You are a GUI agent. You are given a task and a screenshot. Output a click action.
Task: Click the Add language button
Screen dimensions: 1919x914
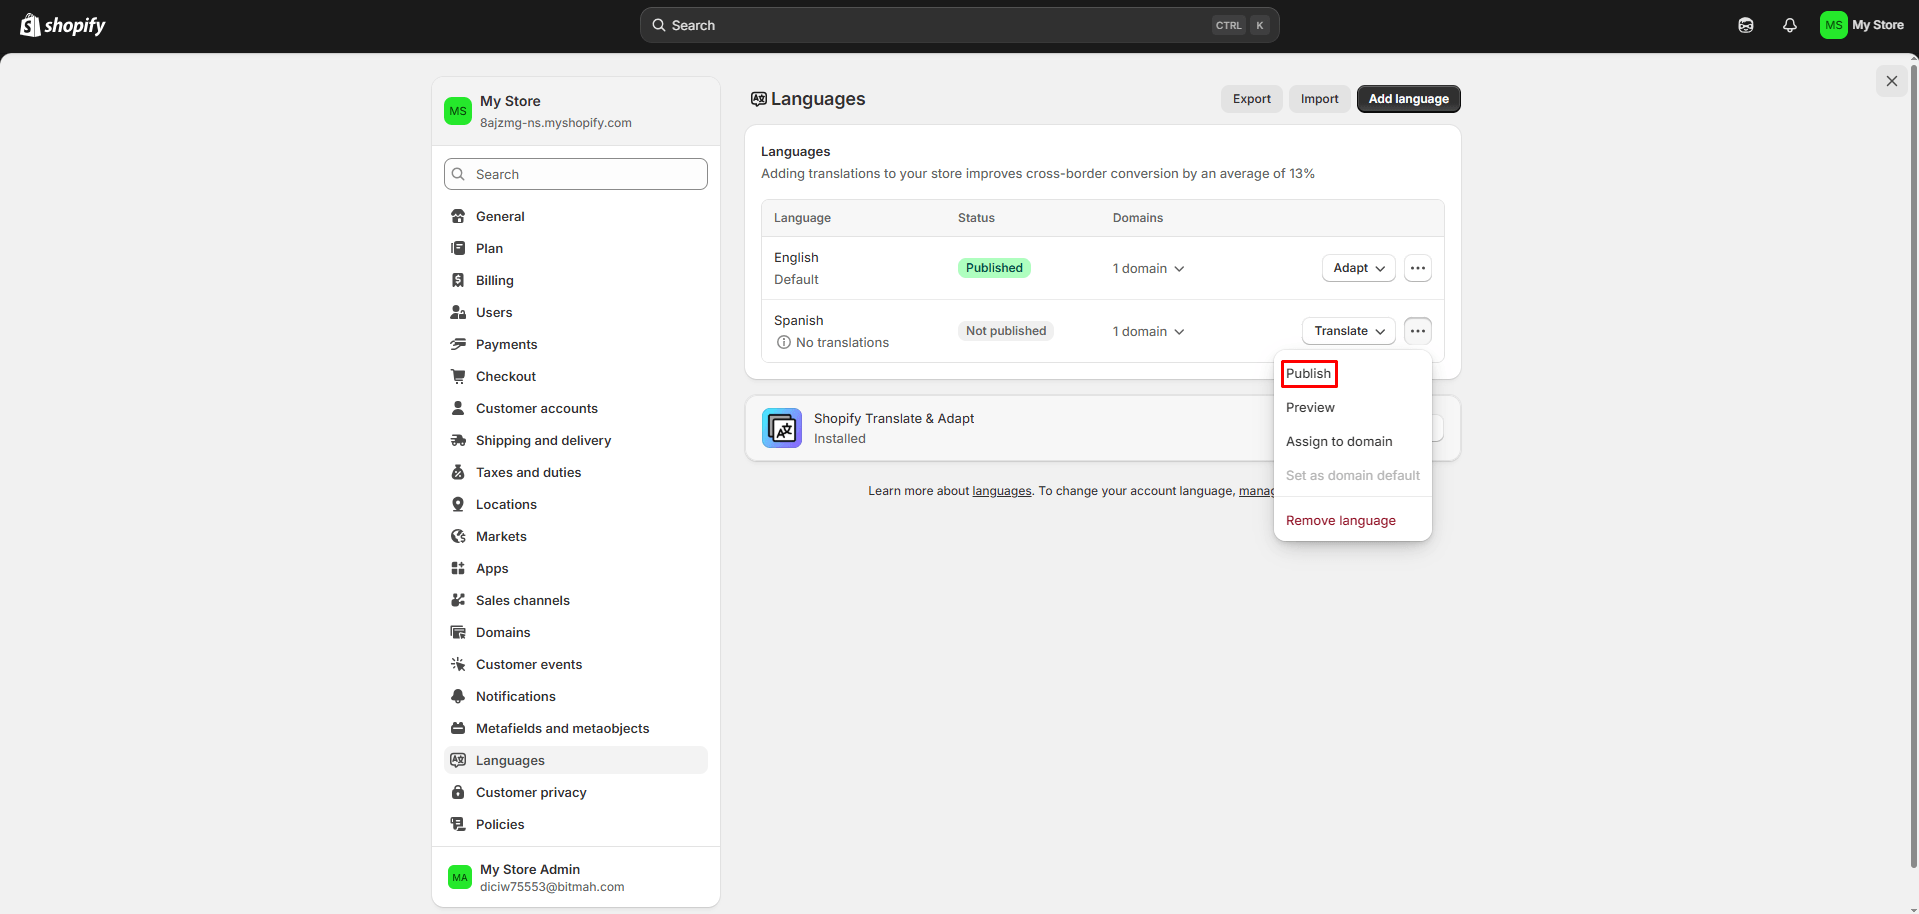1408,99
